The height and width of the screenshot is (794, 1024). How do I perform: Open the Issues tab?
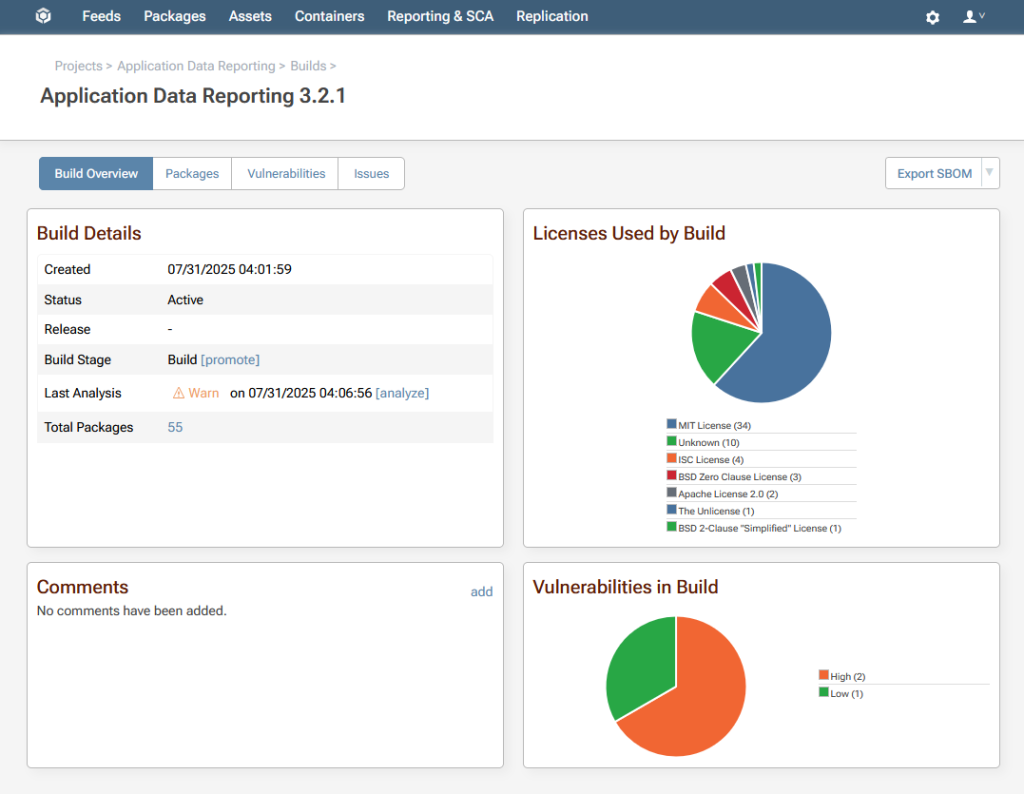tap(371, 173)
